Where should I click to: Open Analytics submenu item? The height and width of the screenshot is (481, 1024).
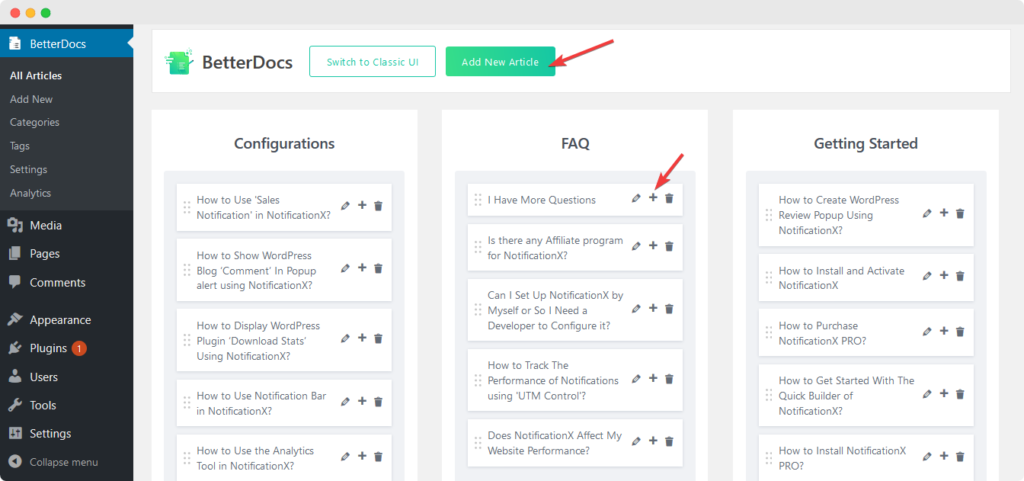[31, 193]
